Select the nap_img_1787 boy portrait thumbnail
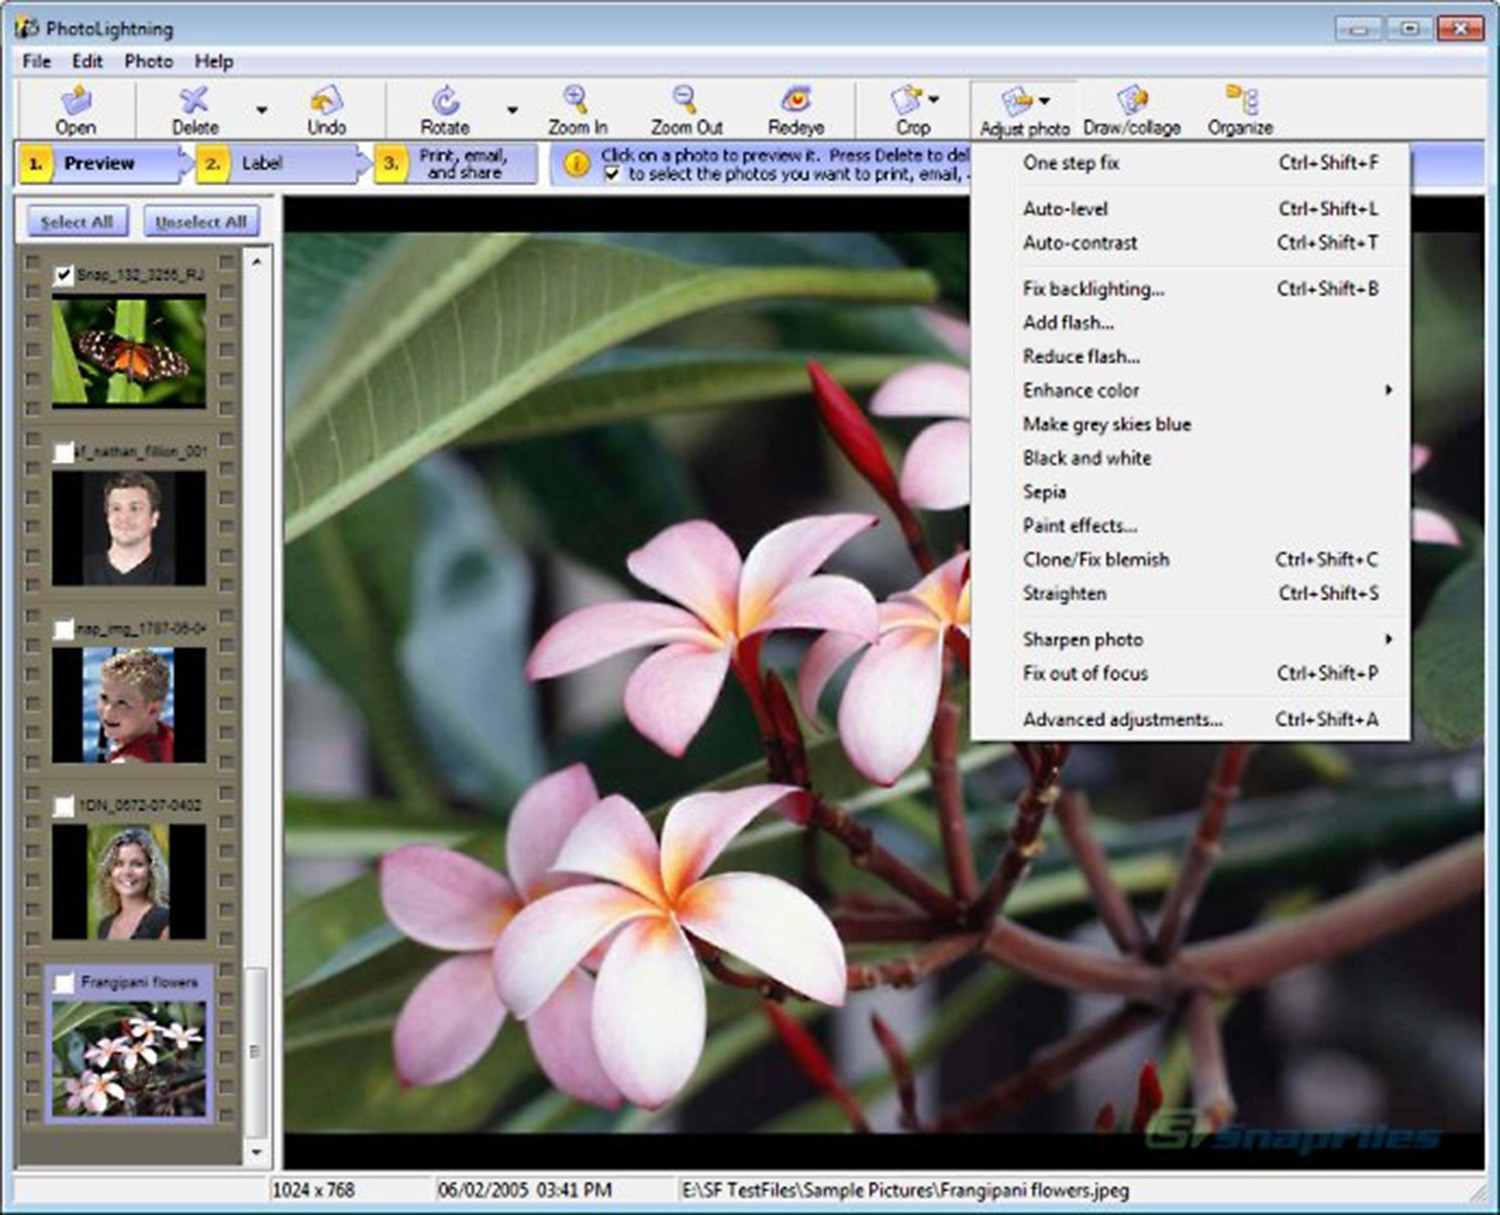The width and height of the screenshot is (1500, 1215). pyautogui.click(x=129, y=705)
